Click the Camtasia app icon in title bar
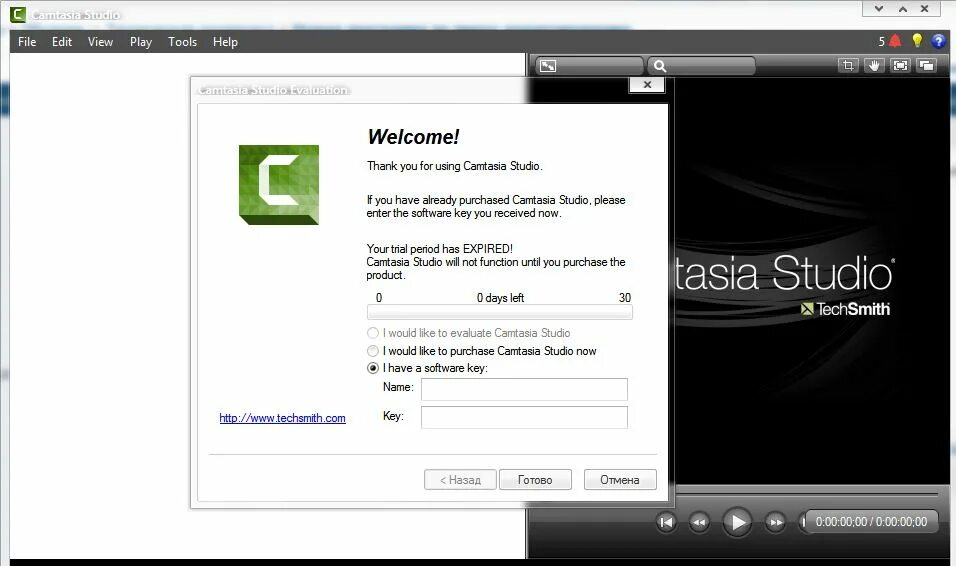 [18, 14]
